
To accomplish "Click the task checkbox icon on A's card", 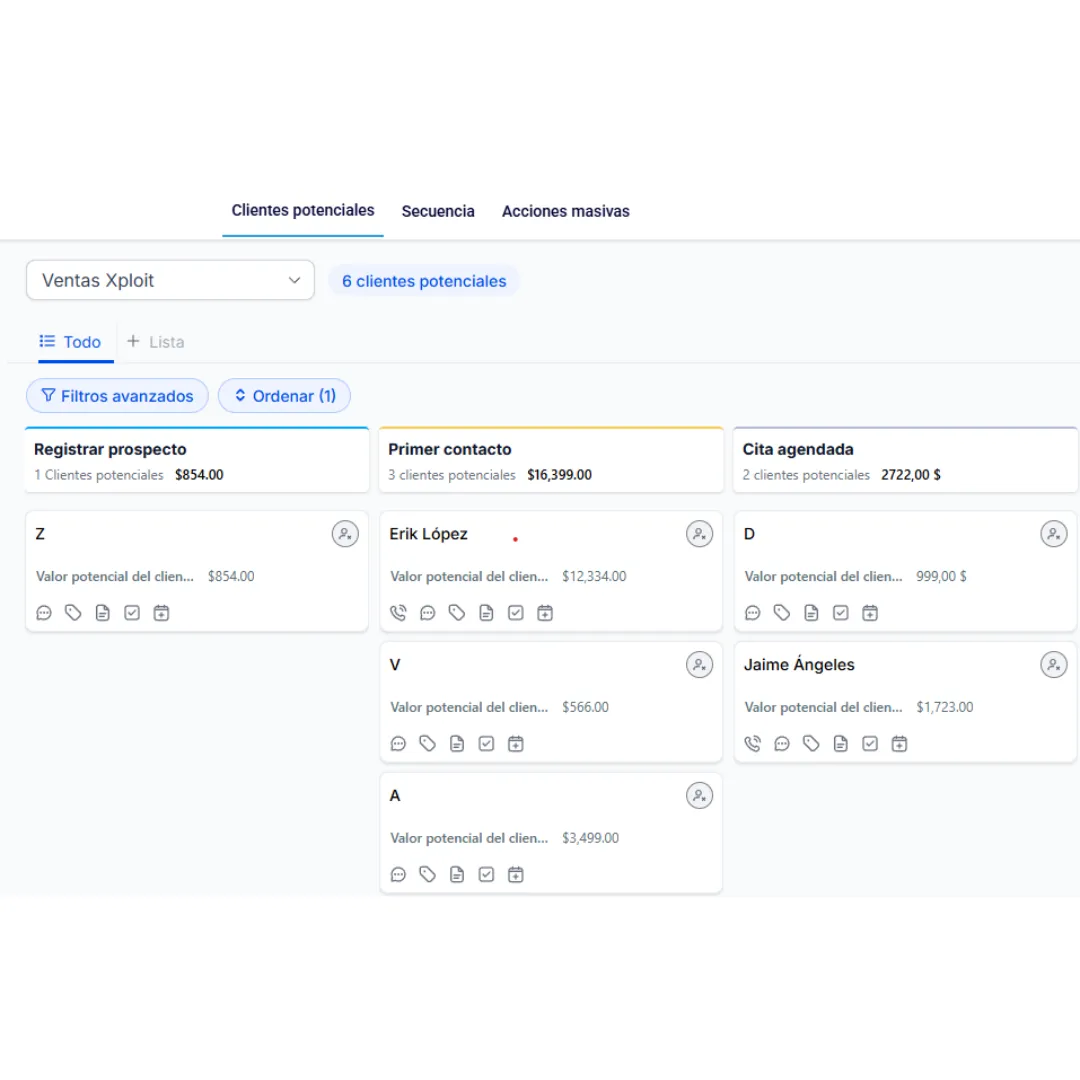I will point(486,875).
